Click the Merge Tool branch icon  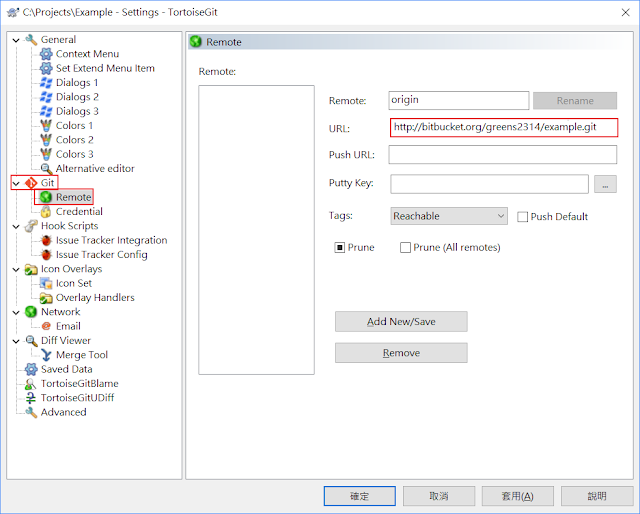[46, 355]
